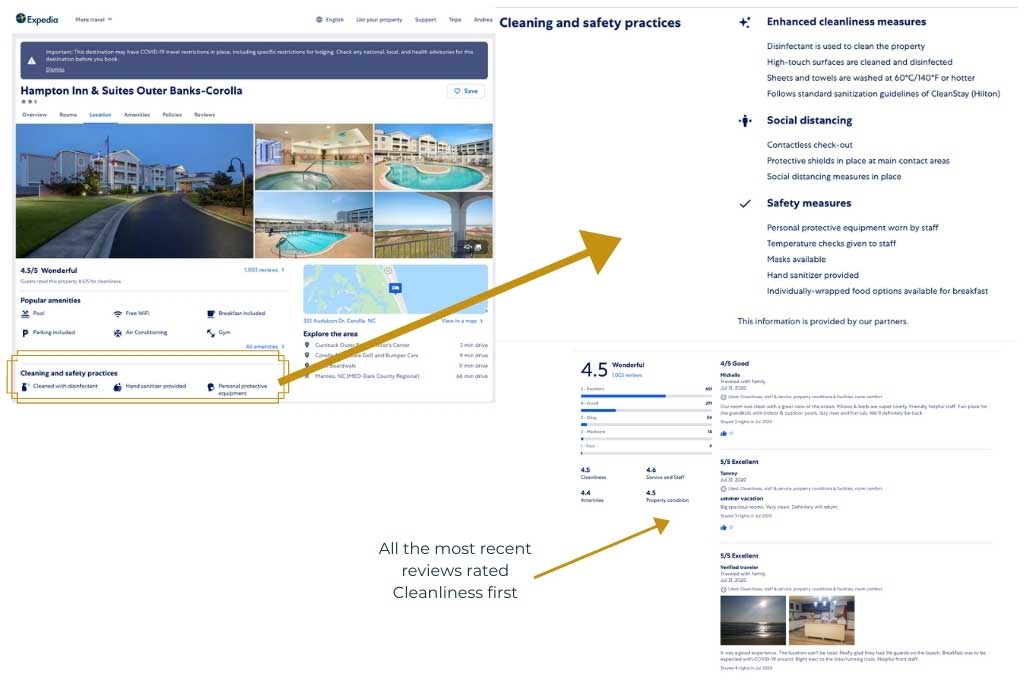Click liked smiley icon in Verified traveler review
The height and width of the screenshot is (683, 1024).
tap(724, 589)
